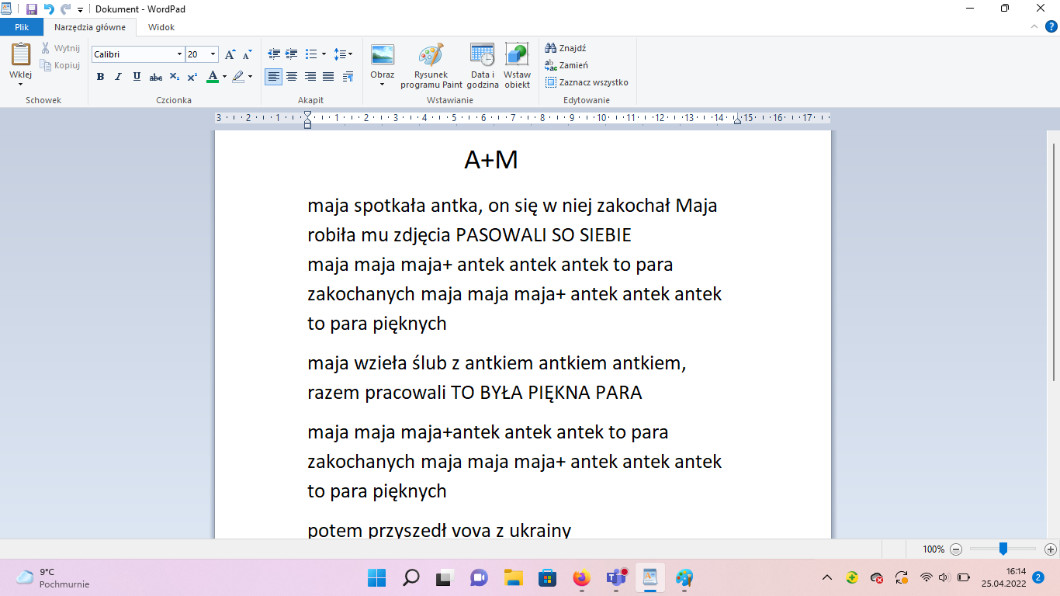The width and height of the screenshot is (1060, 596).
Task: Apply subscript formatting
Action: (174, 77)
